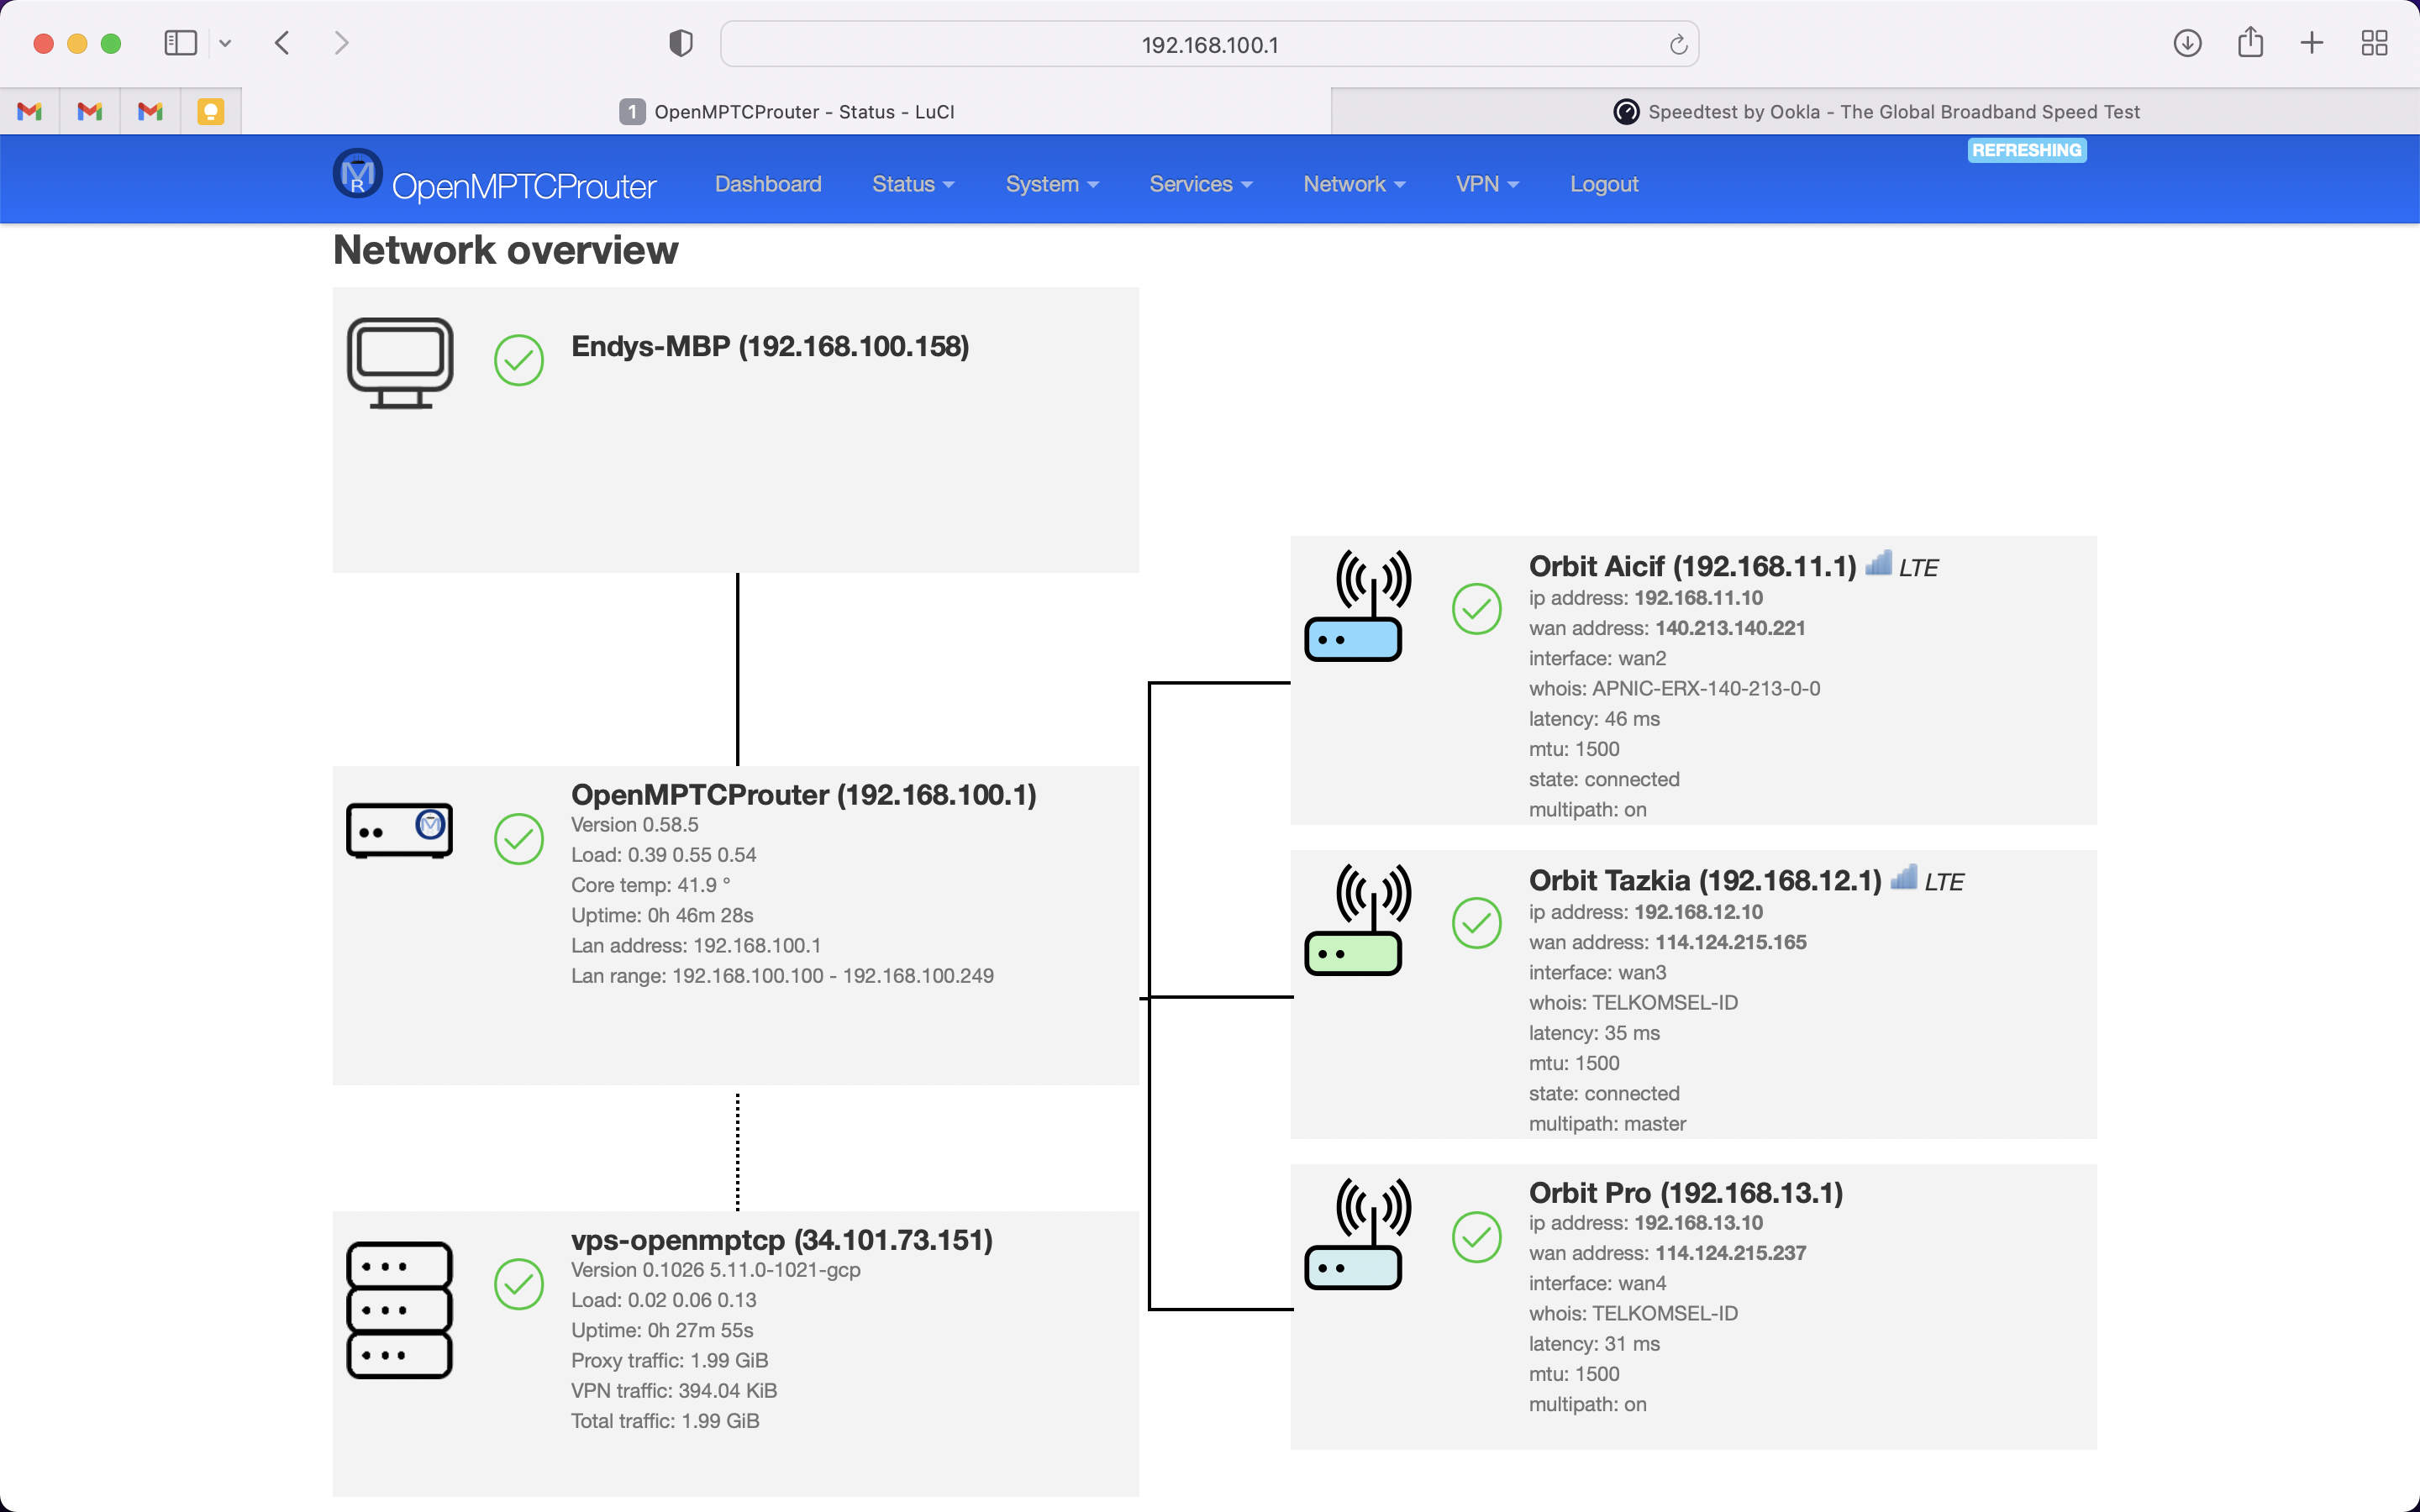This screenshot has width=2420, height=1512.
Task: Click the OpenMPTCProuter brand name link
Action: (524, 186)
